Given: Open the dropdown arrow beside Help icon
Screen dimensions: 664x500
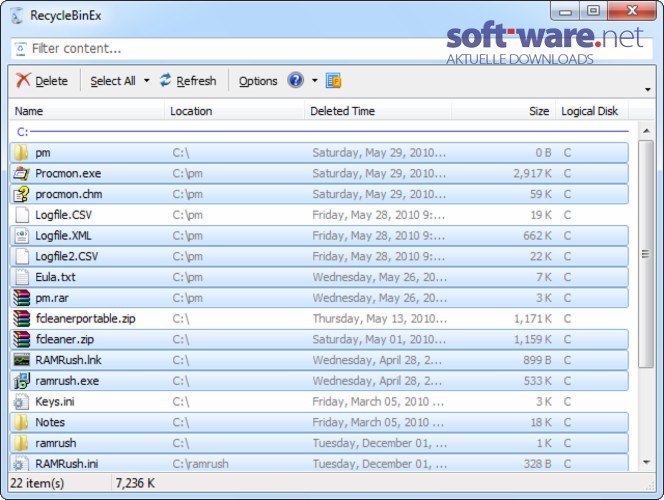Looking at the screenshot, I should [x=315, y=80].
